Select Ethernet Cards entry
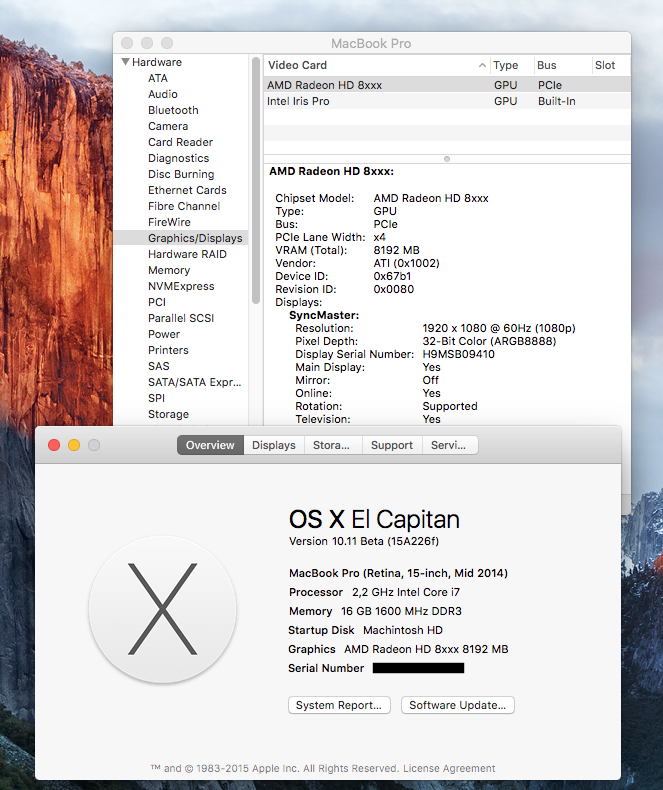Screen dimensions: 663x790 [187, 190]
